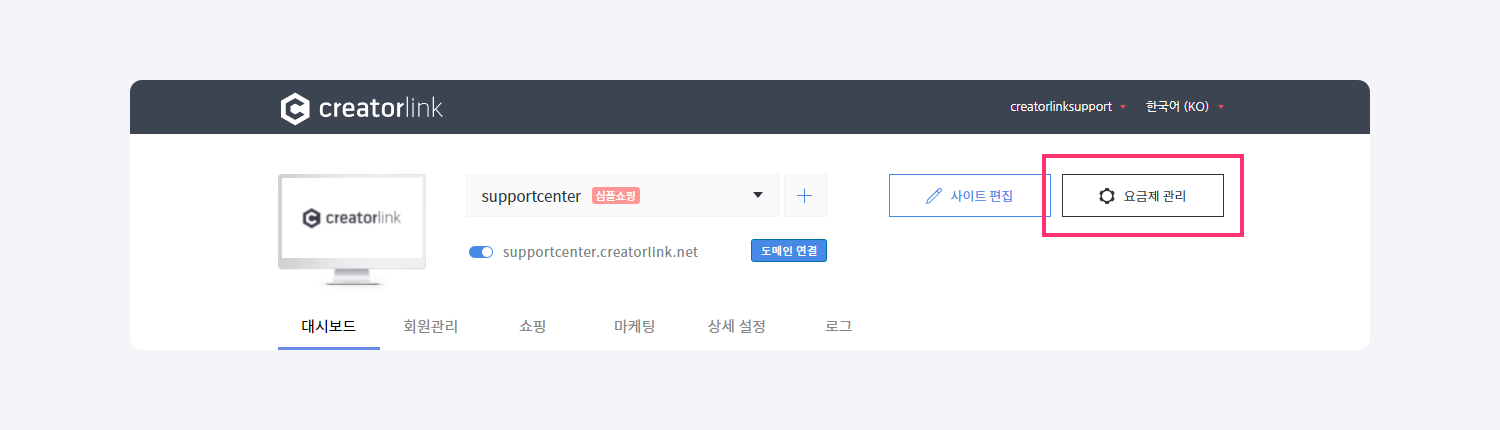This screenshot has width=1500, height=430.
Task: Click the 심플쇼핑 plan badge
Action: click(x=615, y=196)
